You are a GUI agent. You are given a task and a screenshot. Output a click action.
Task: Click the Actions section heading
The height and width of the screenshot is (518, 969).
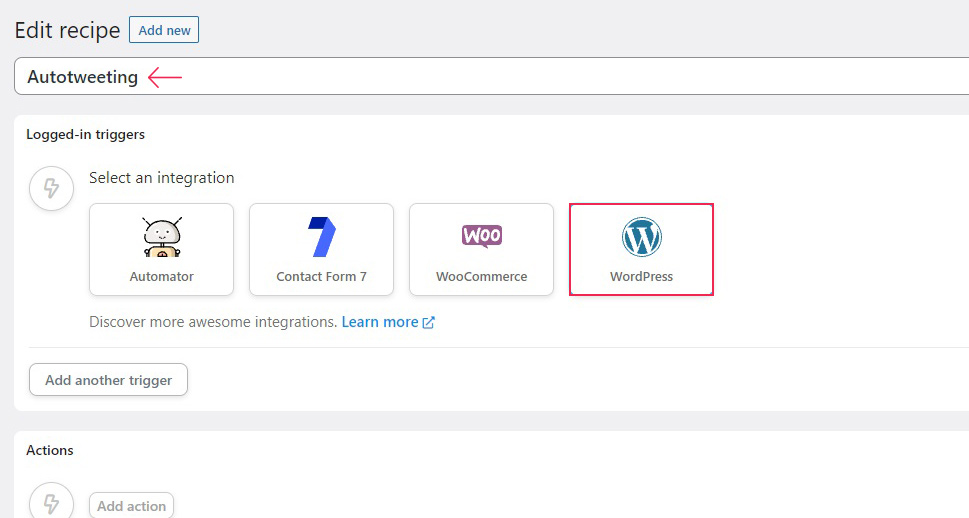pyautogui.click(x=49, y=450)
